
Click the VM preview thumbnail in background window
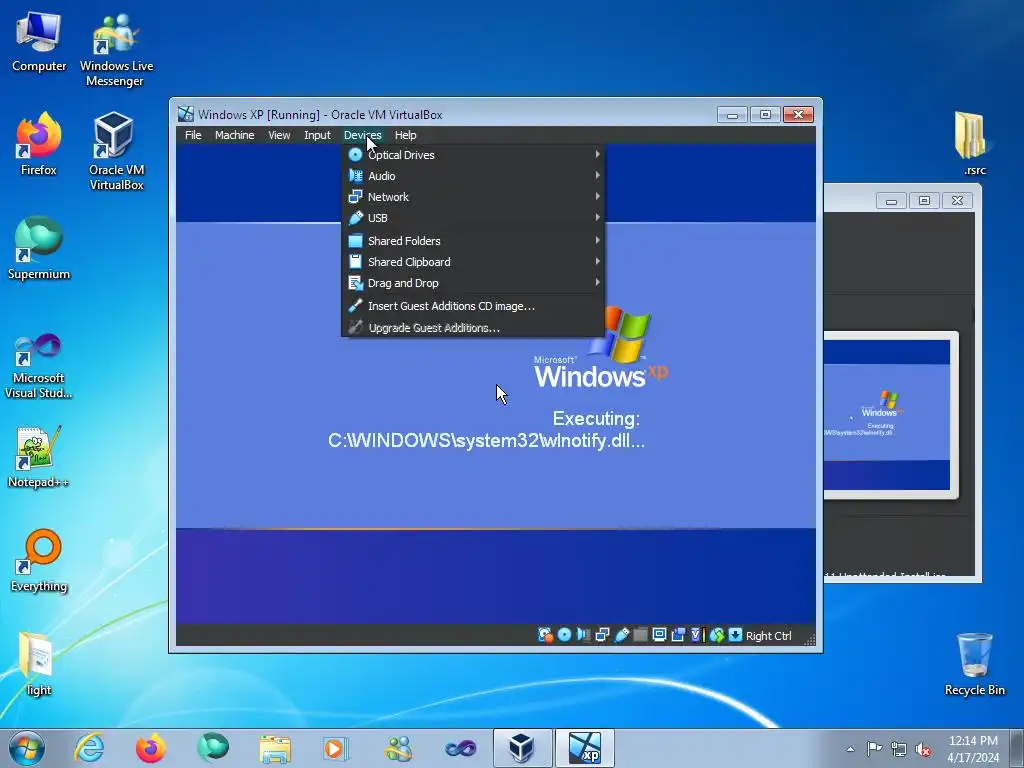891,415
